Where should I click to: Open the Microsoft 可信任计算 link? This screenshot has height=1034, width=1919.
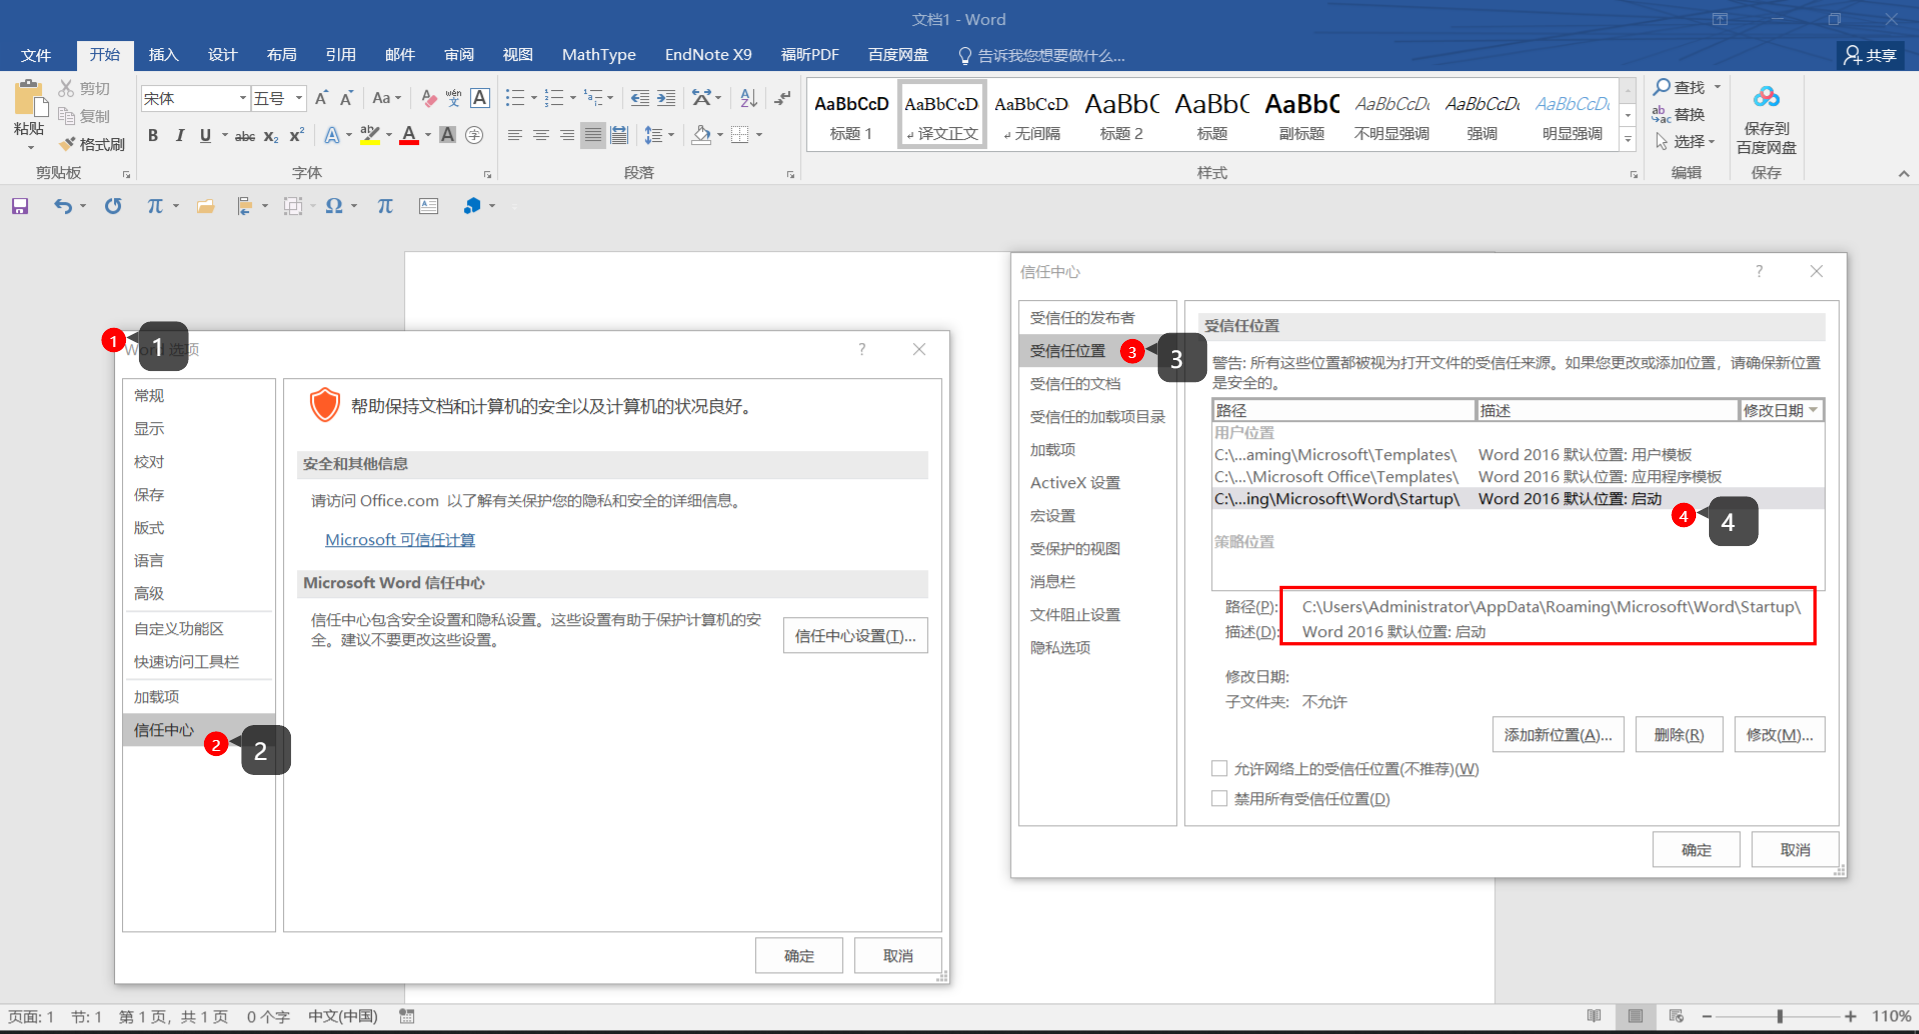[x=400, y=540]
